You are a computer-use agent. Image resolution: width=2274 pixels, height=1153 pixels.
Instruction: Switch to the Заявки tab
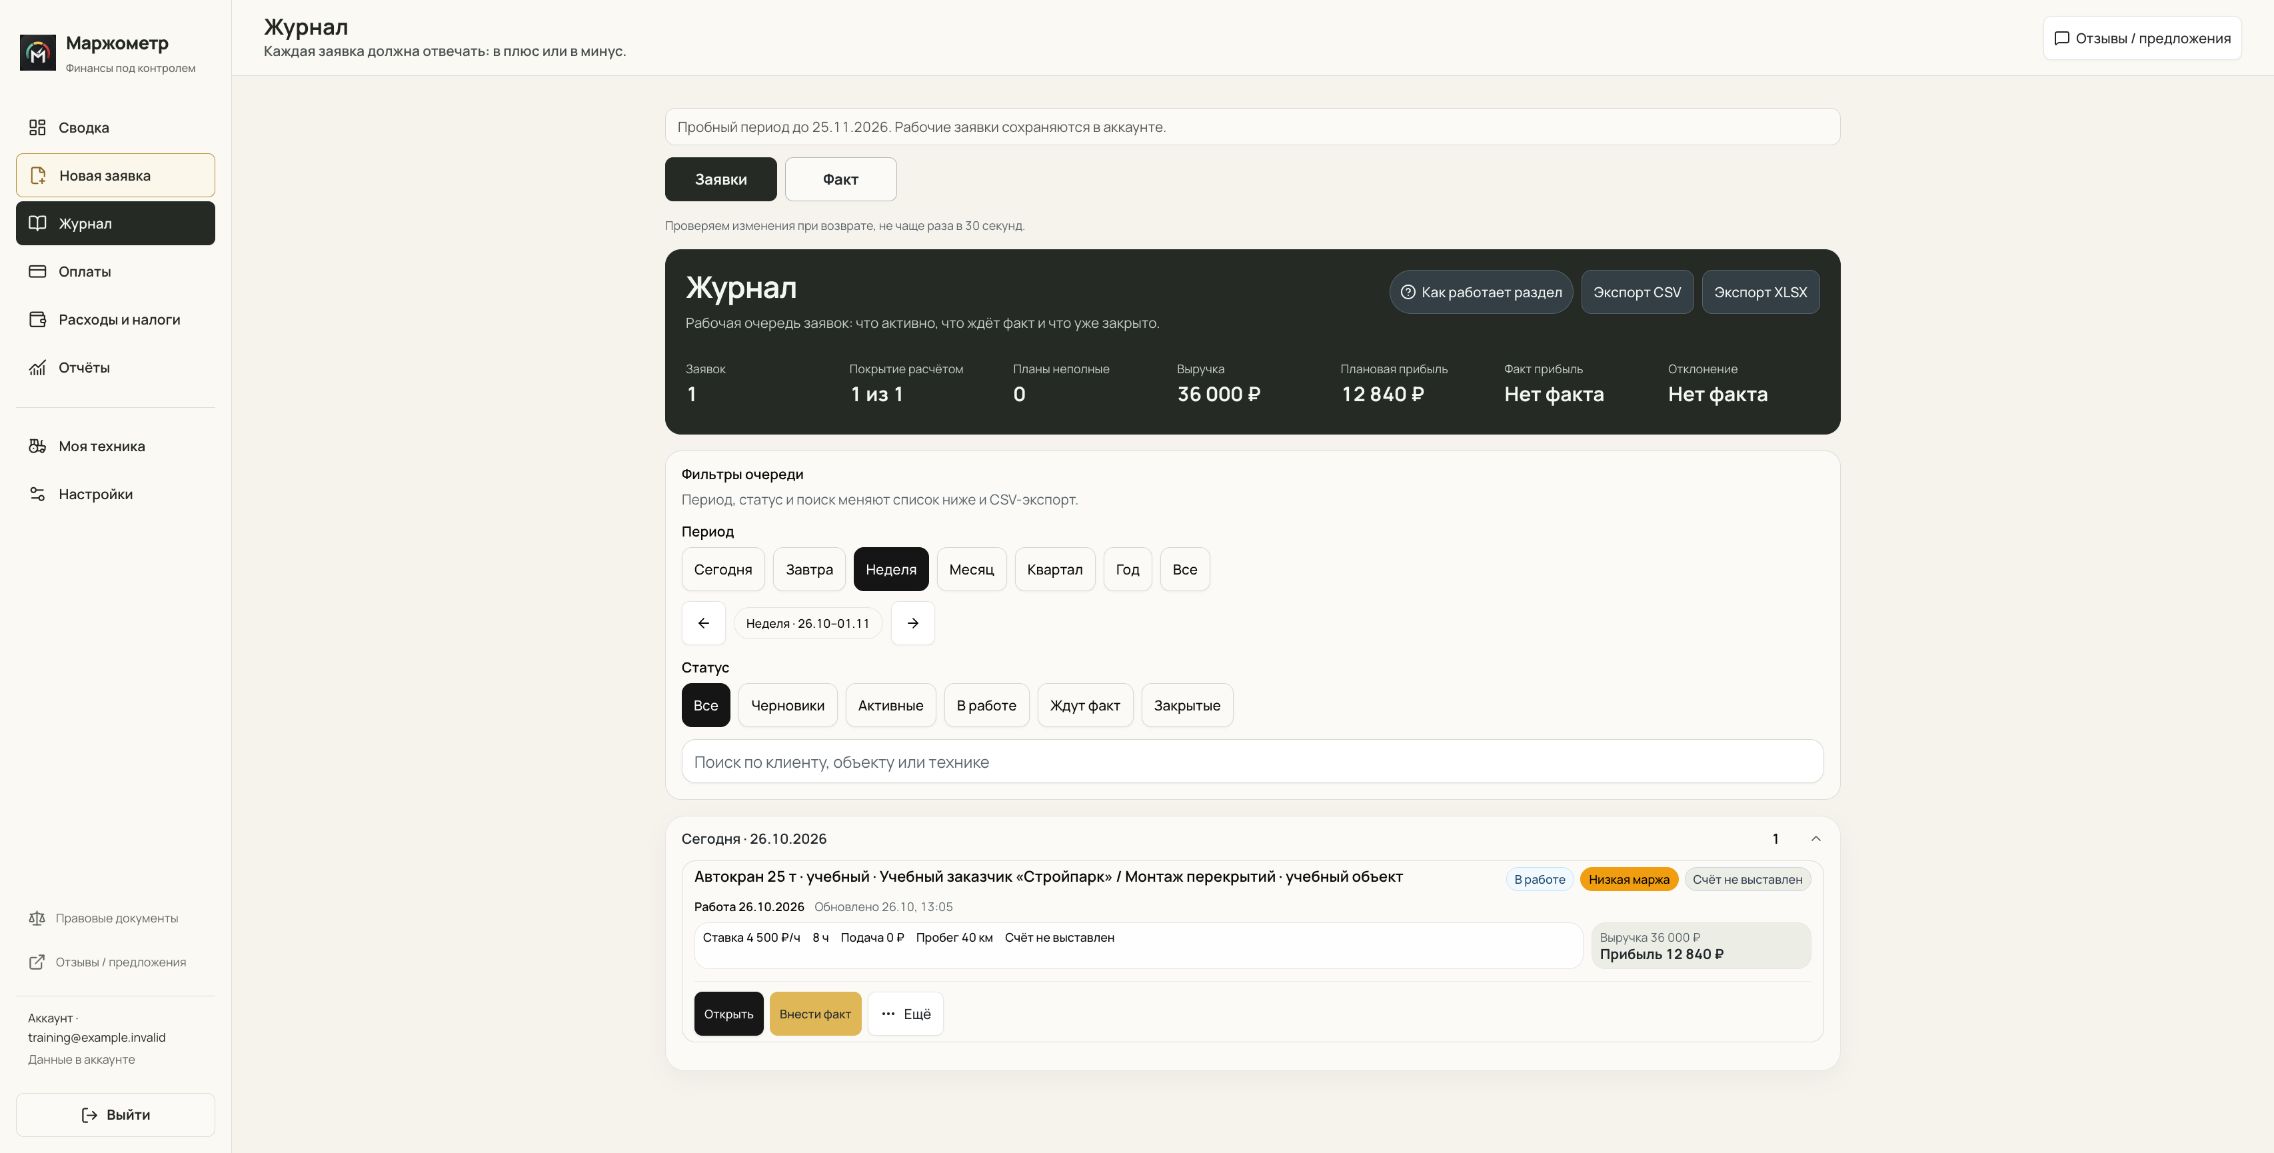[x=721, y=179]
